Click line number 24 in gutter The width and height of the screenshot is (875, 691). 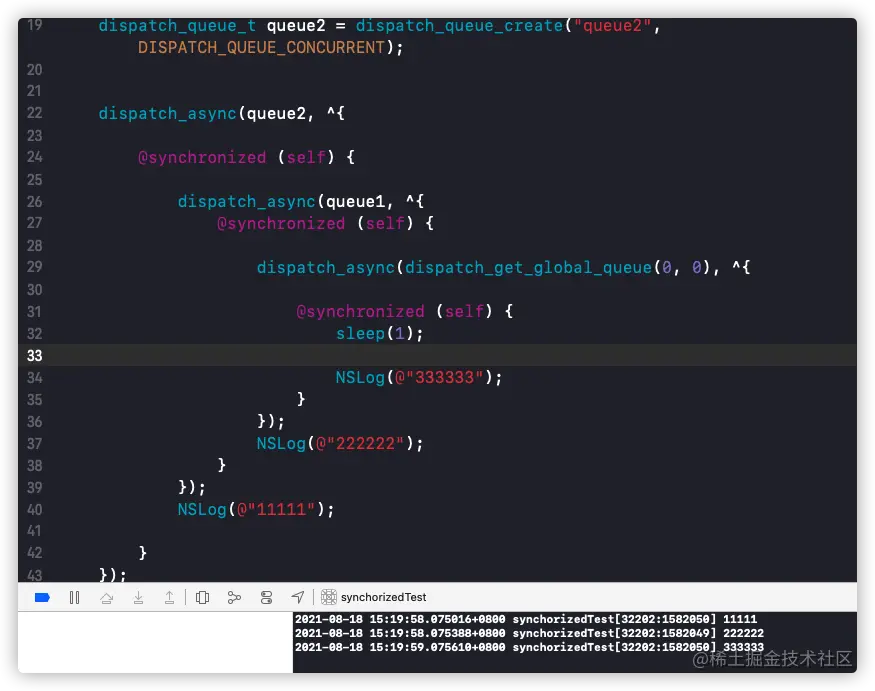(35, 157)
